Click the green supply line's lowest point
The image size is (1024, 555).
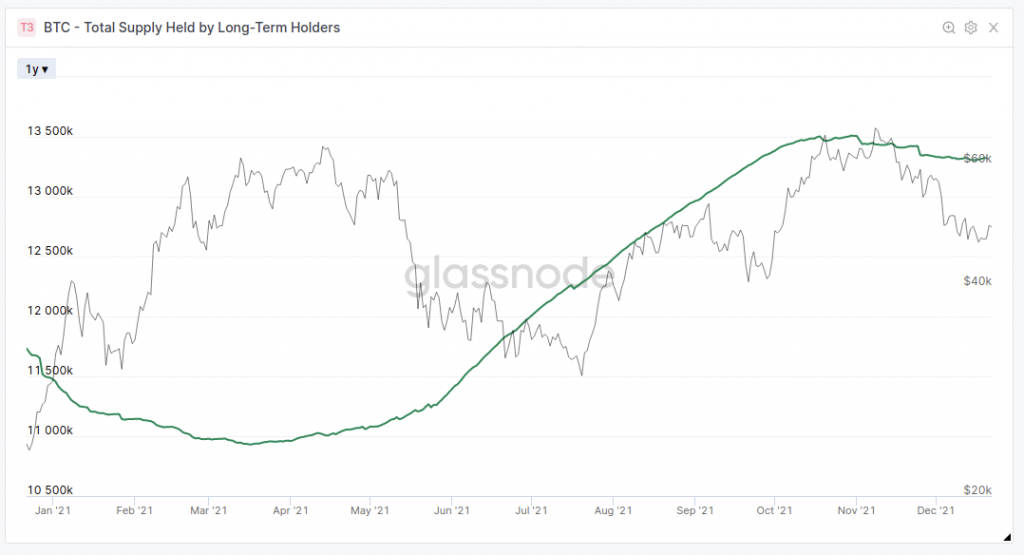(x=251, y=444)
